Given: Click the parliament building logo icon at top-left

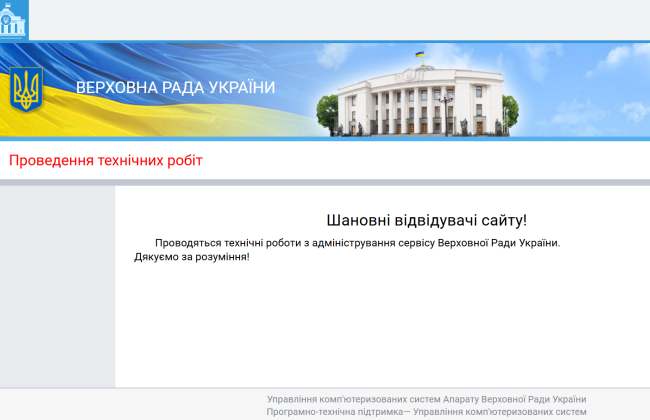Looking at the screenshot, I should point(14,19).
